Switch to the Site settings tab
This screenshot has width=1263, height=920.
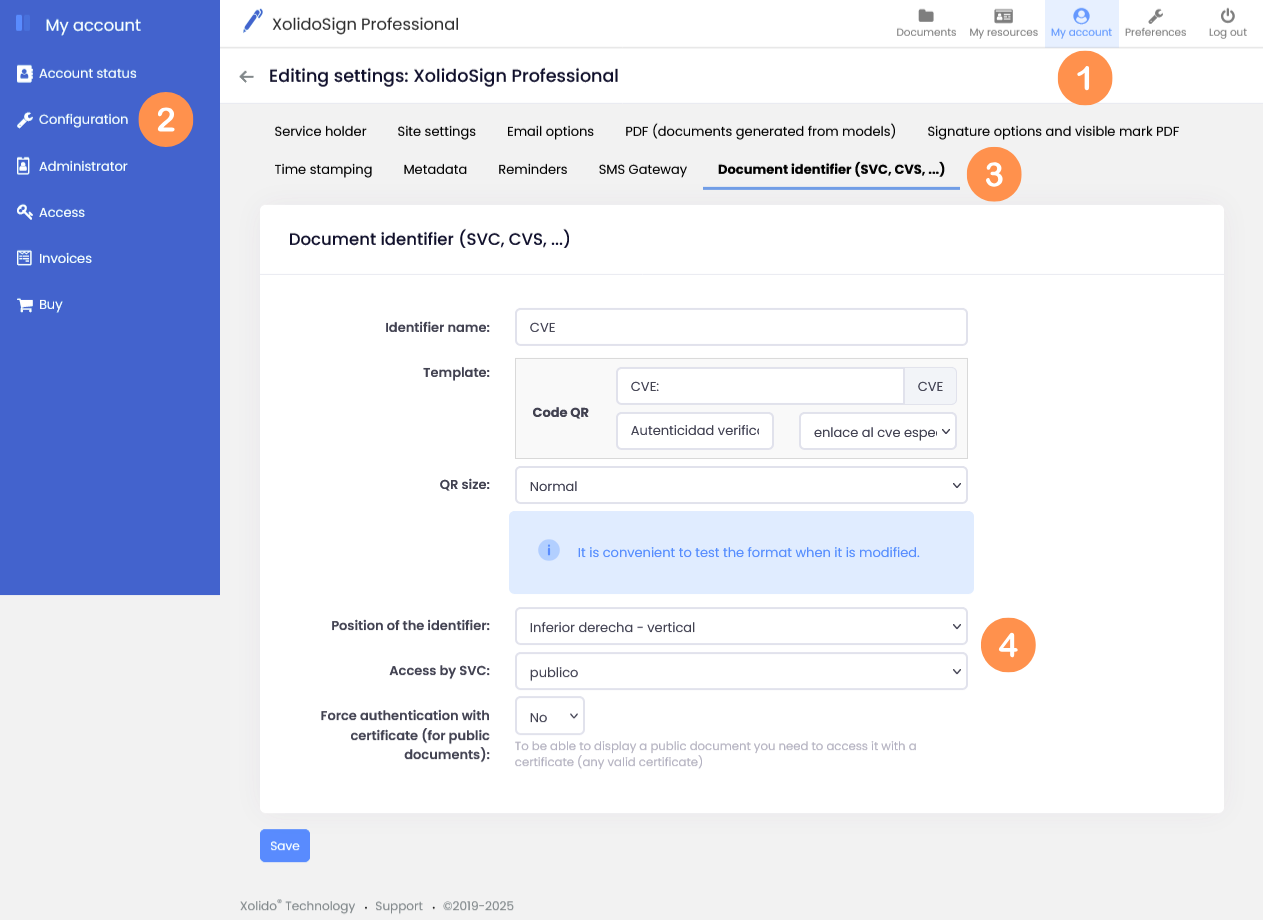(436, 131)
